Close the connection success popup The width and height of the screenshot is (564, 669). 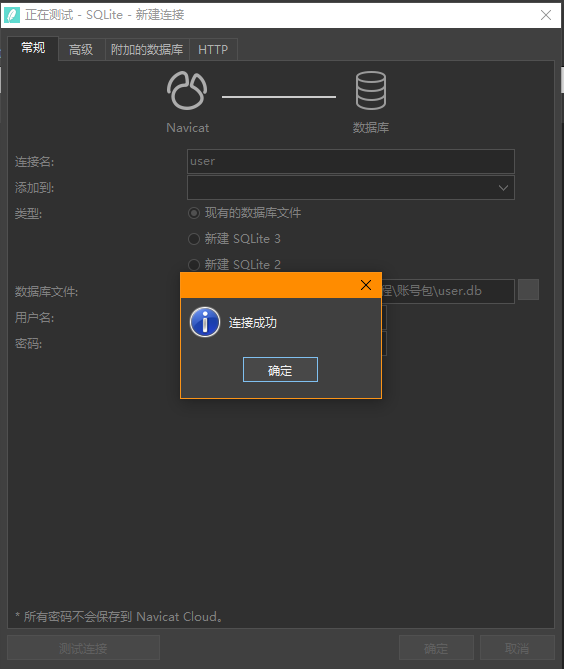[x=366, y=285]
